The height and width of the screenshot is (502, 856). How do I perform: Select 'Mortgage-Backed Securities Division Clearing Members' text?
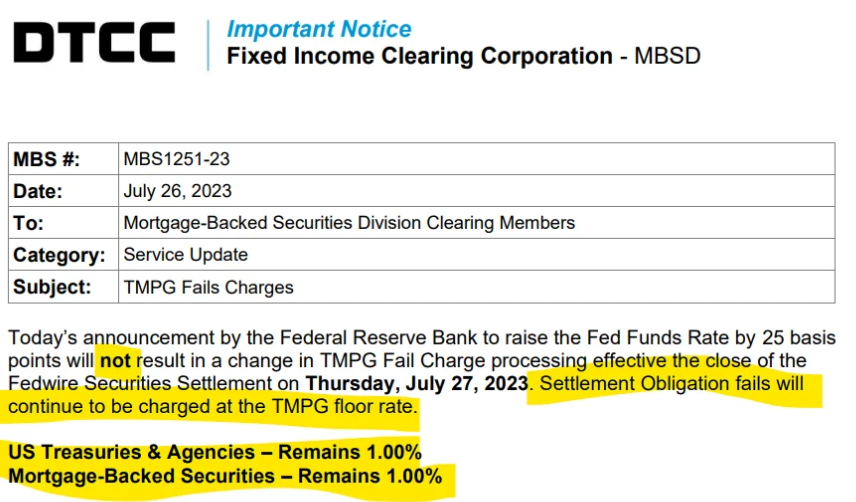pos(349,223)
